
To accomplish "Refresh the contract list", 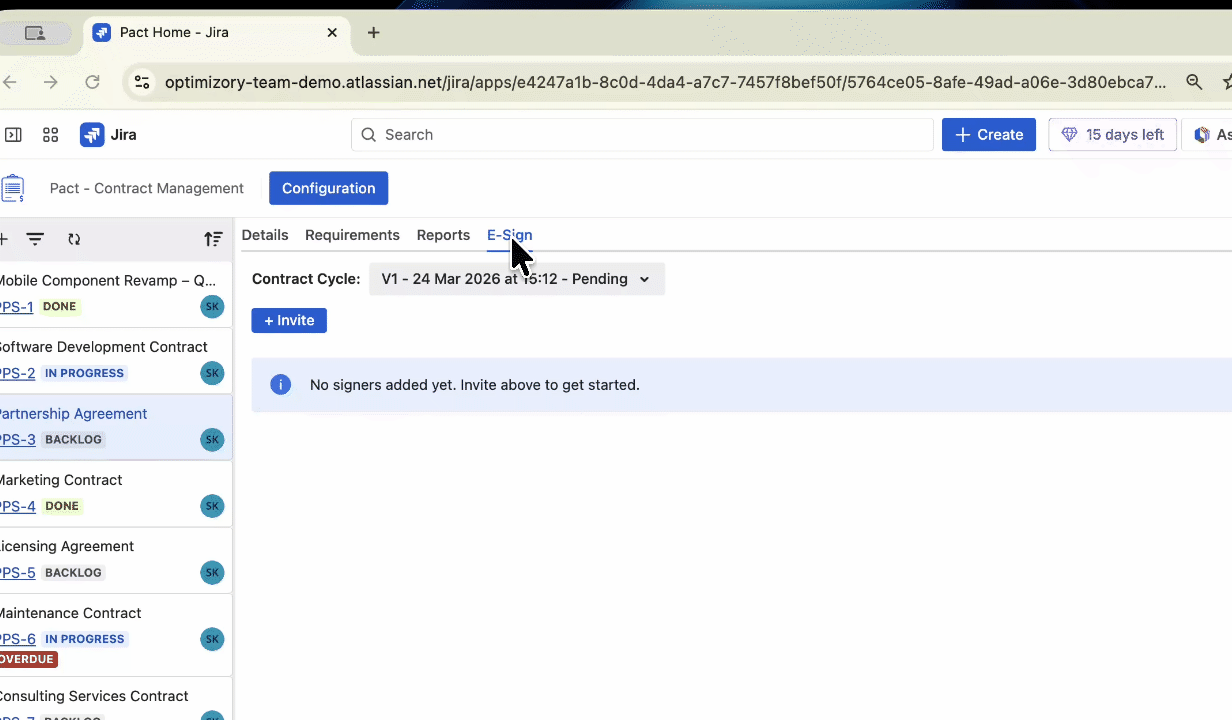I will pyautogui.click(x=74, y=239).
